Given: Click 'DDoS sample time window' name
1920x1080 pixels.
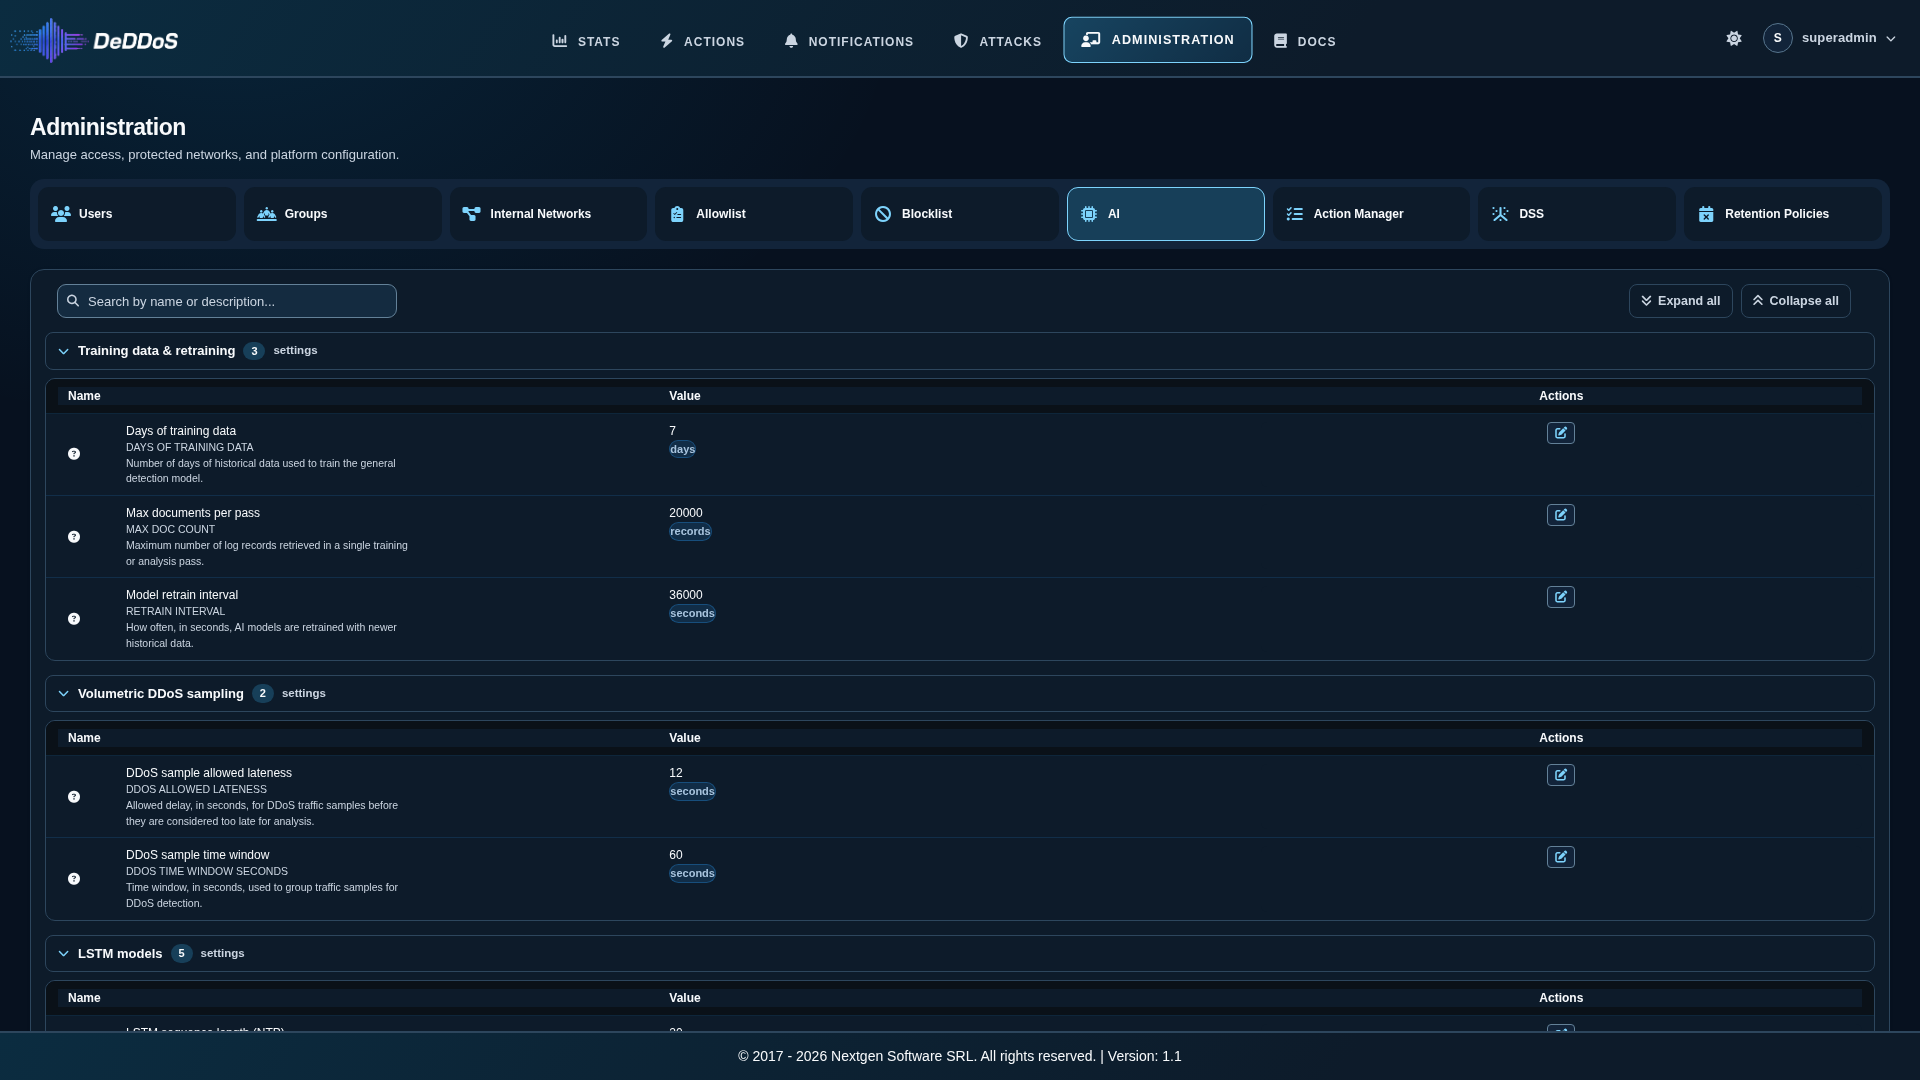Looking at the screenshot, I should (197, 855).
